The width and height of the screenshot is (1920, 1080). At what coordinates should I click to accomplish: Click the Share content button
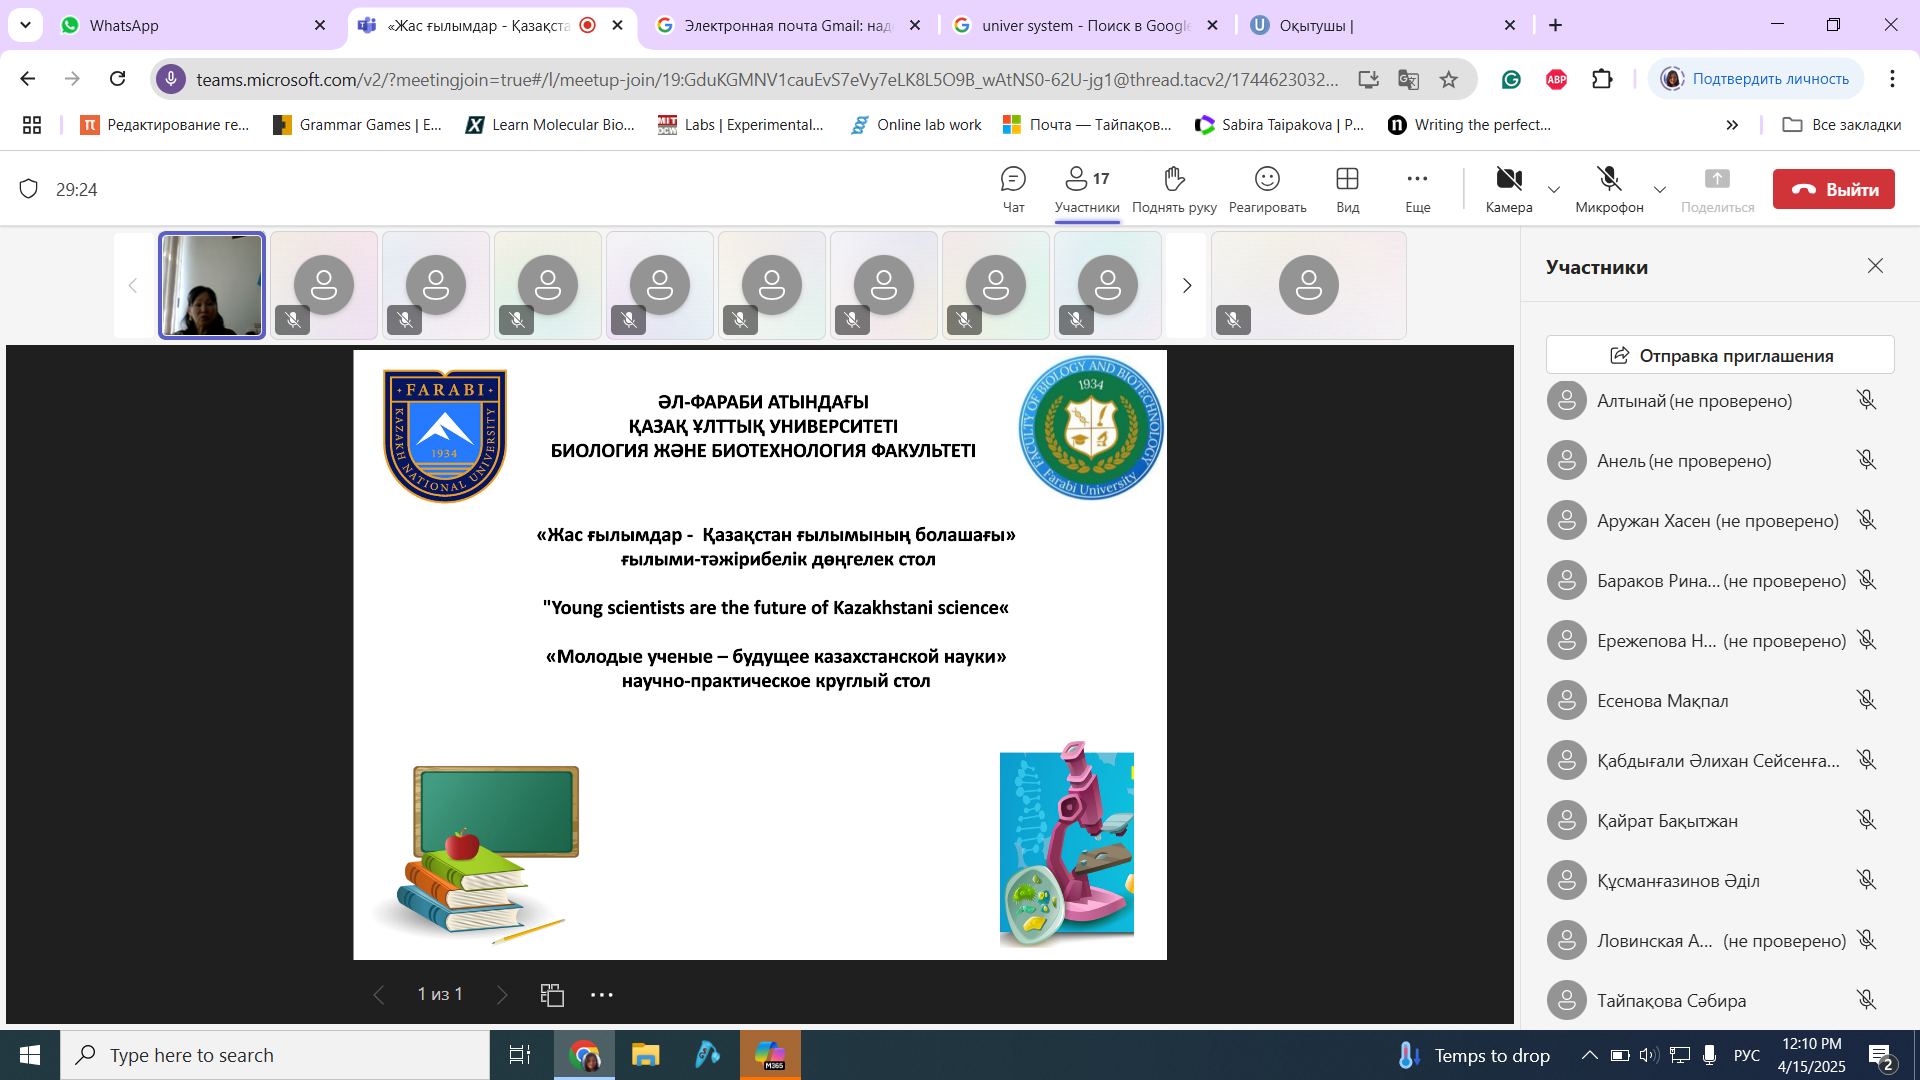pos(1717,189)
